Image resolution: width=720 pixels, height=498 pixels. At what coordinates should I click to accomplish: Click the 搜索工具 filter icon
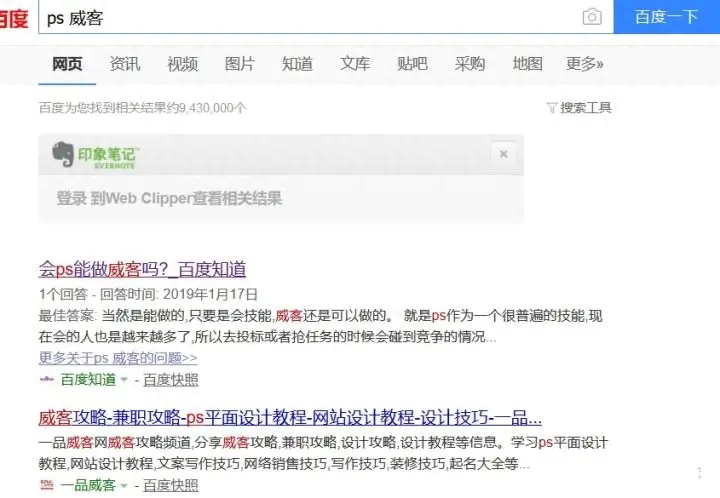(x=551, y=108)
